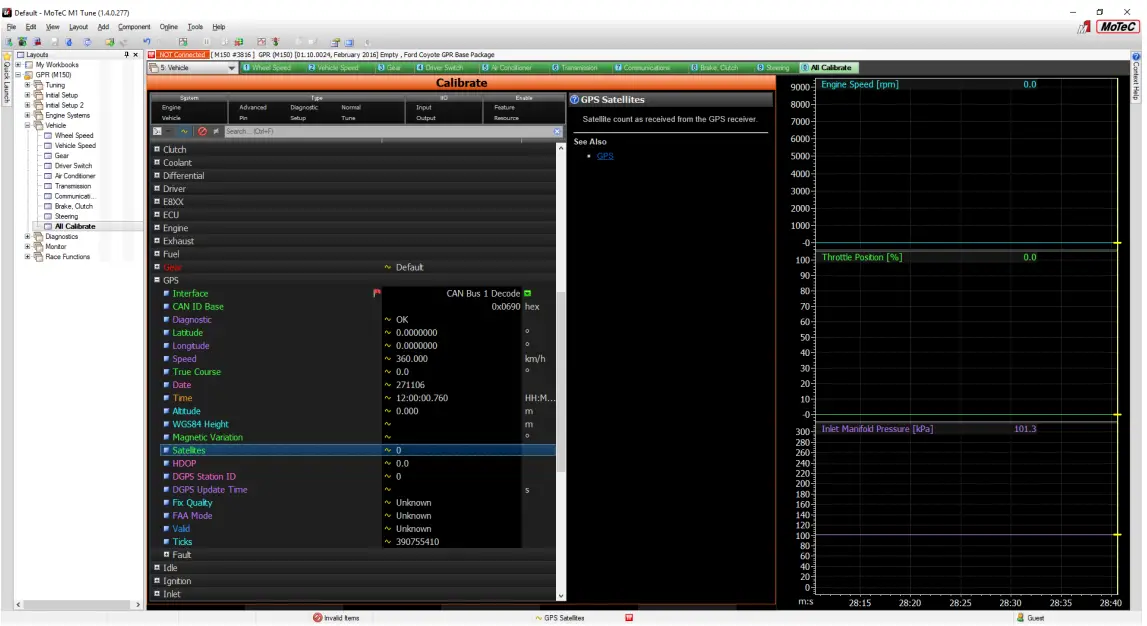Open the Online menu
The width and height of the screenshot is (1147, 626).
[168, 27]
